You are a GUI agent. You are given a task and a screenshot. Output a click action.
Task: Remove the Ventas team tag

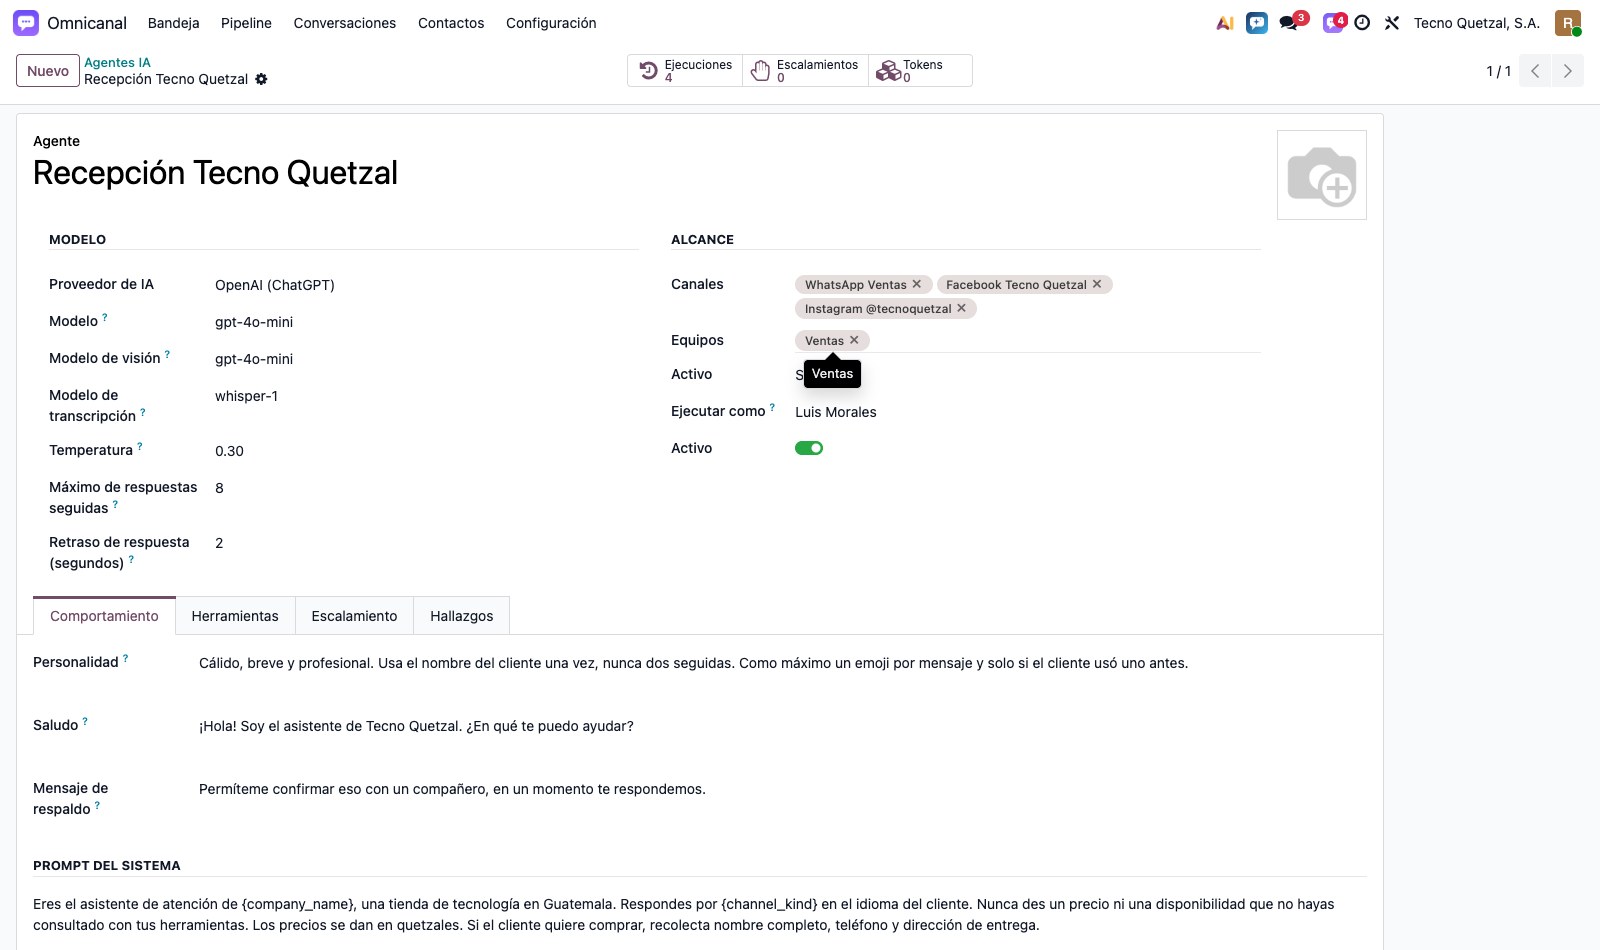coord(854,340)
